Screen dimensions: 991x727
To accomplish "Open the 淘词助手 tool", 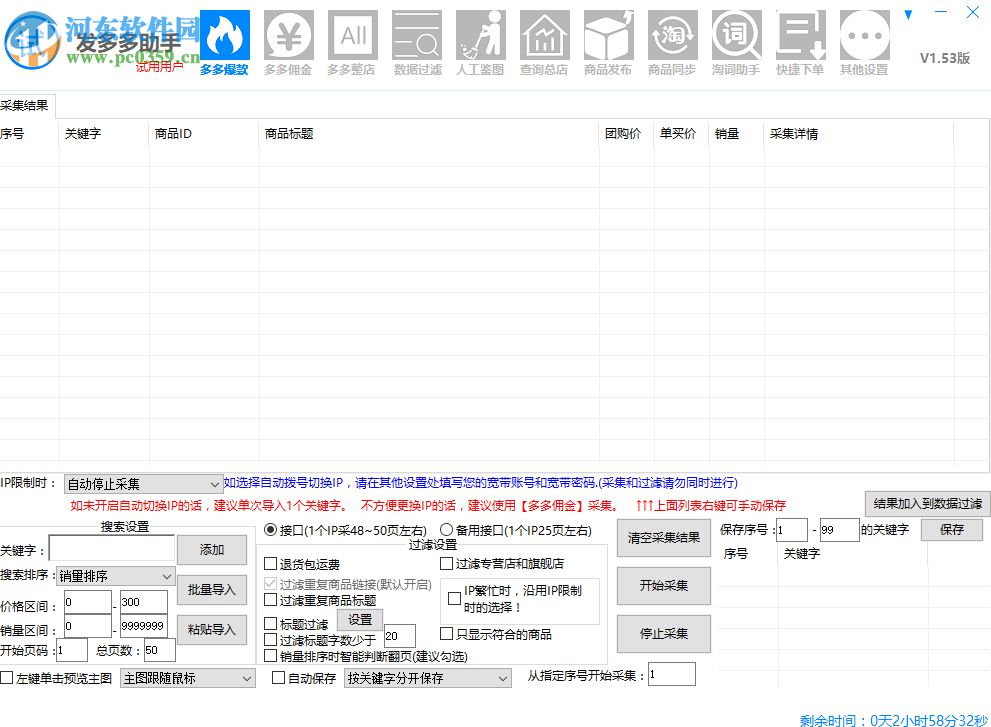I will (x=736, y=40).
